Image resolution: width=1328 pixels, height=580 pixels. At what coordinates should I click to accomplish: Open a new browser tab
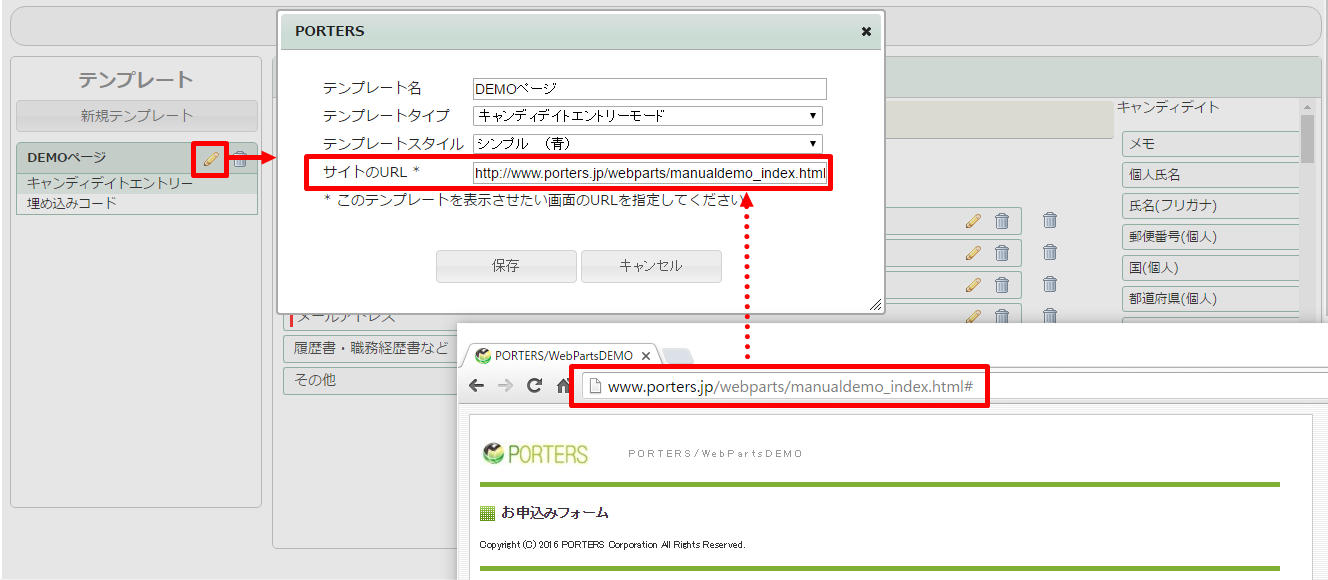pos(678,356)
